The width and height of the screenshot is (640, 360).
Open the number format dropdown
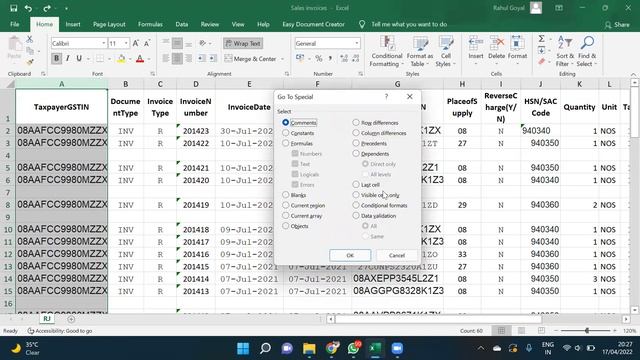357,43
